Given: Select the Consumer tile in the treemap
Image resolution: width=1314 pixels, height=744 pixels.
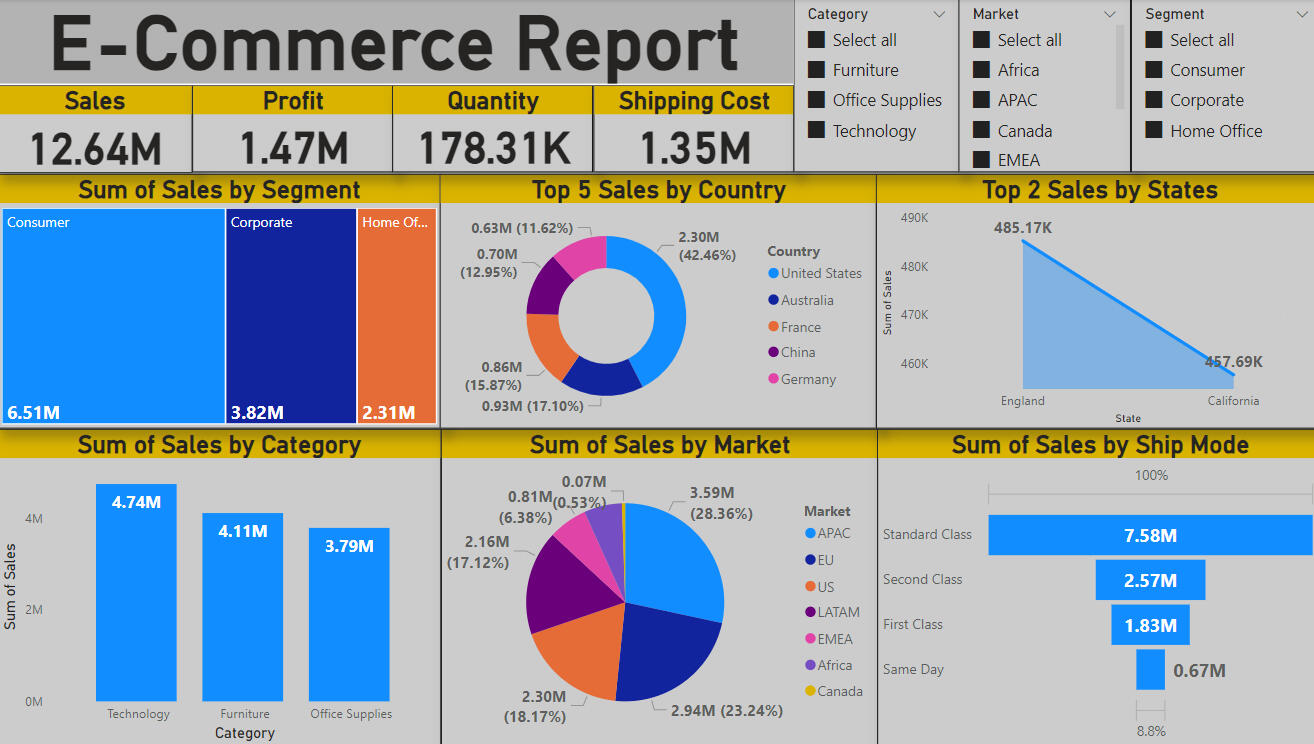Looking at the screenshot, I should pyautogui.click(x=113, y=315).
